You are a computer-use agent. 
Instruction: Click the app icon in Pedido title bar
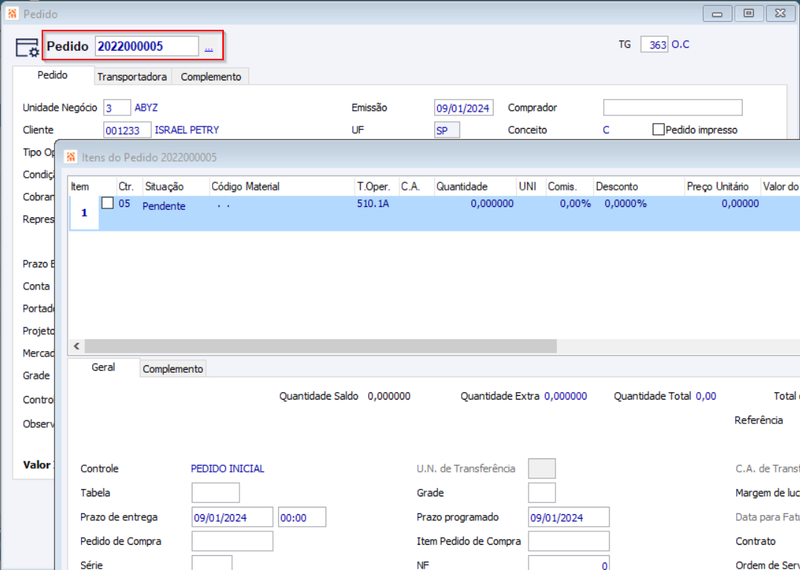coord(12,14)
